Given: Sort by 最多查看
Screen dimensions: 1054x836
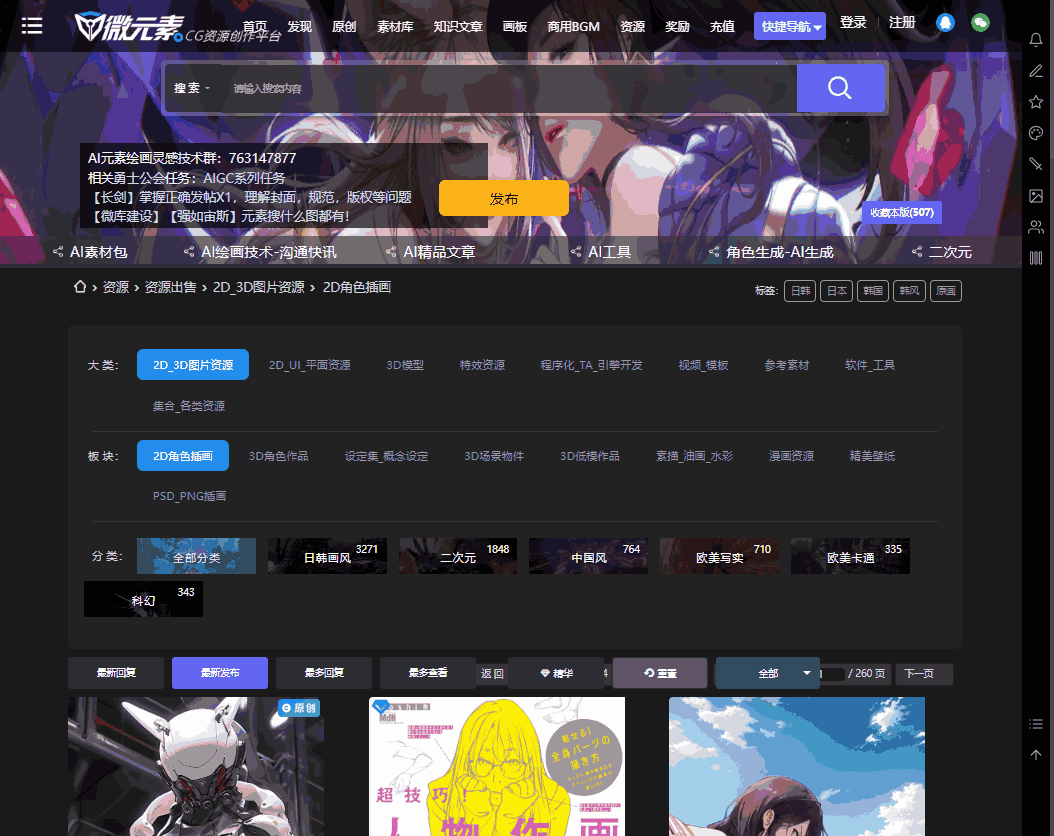Looking at the screenshot, I should point(428,673).
